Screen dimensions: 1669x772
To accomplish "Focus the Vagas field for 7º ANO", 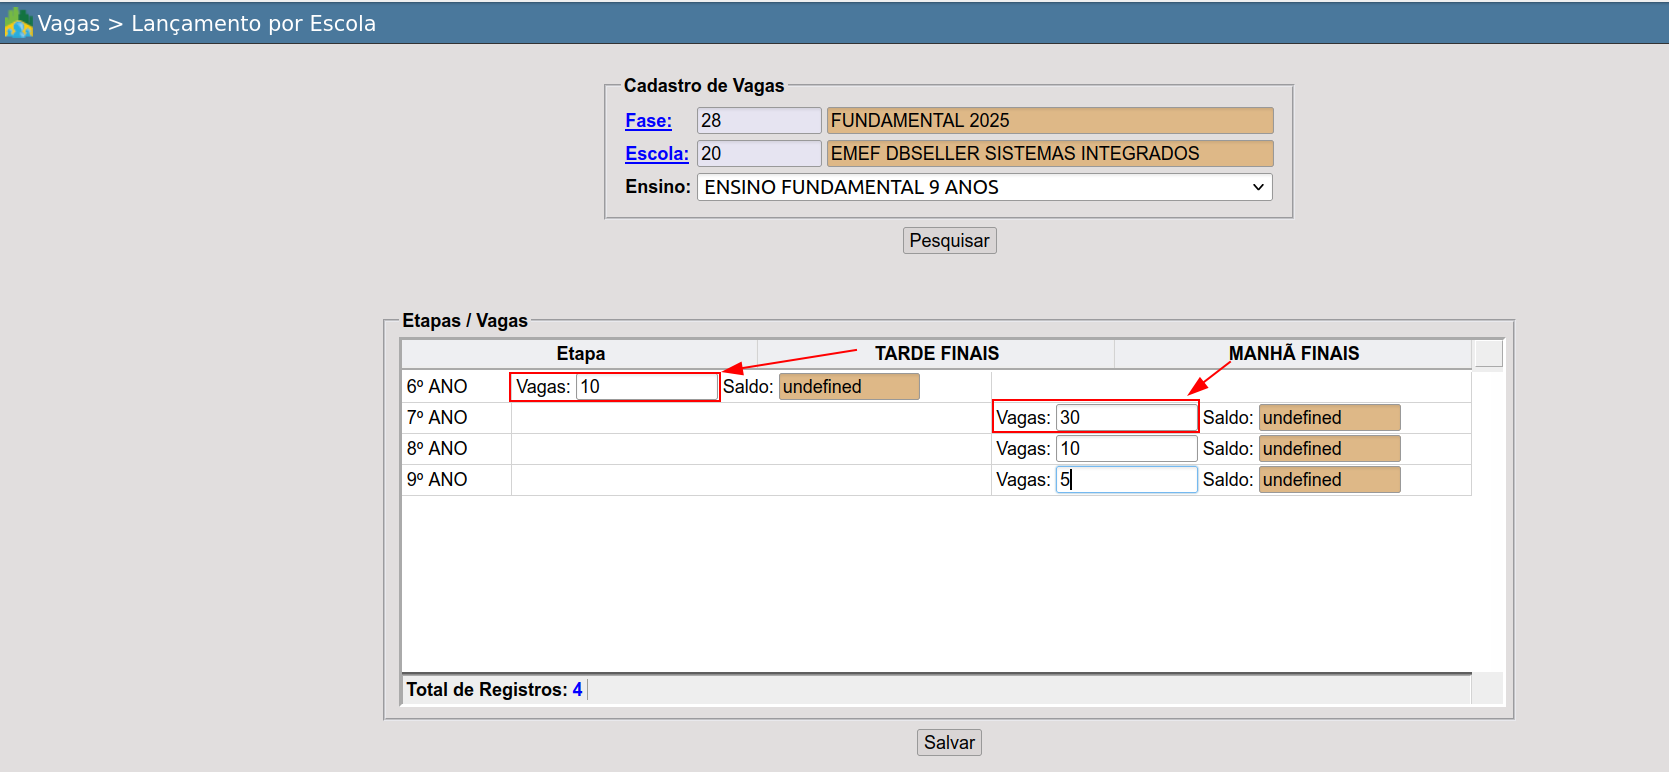I will tap(1126, 418).
